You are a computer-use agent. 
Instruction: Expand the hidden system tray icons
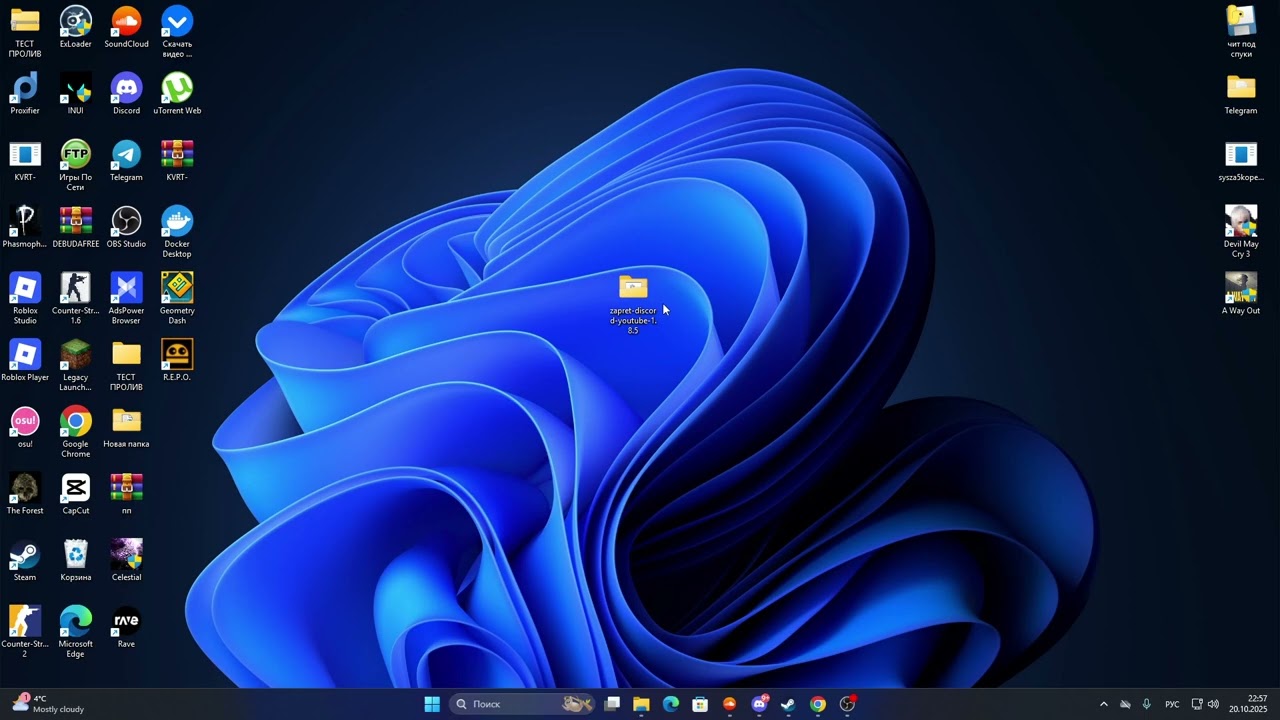tap(1104, 704)
